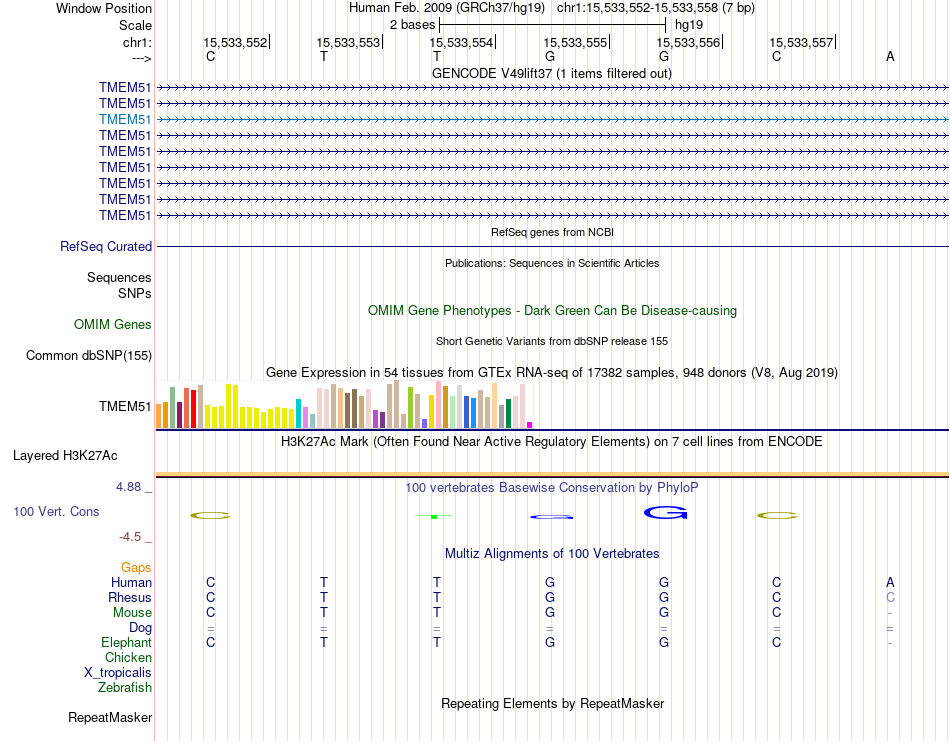Click the RefSeq Curated track label
Image resolution: width=950 pixels, height=741 pixels.
click(x=106, y=247)
